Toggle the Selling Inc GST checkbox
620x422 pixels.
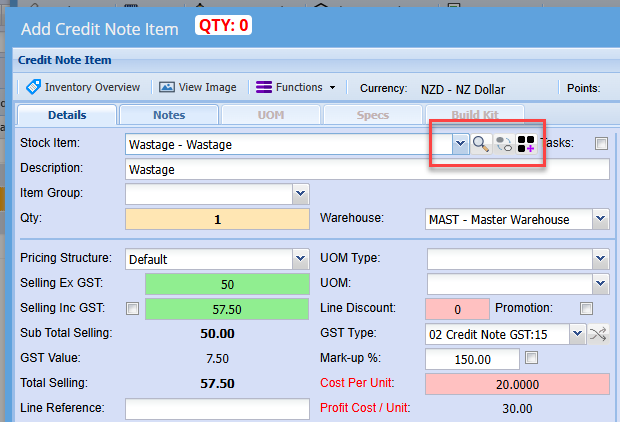coord(134,309)
